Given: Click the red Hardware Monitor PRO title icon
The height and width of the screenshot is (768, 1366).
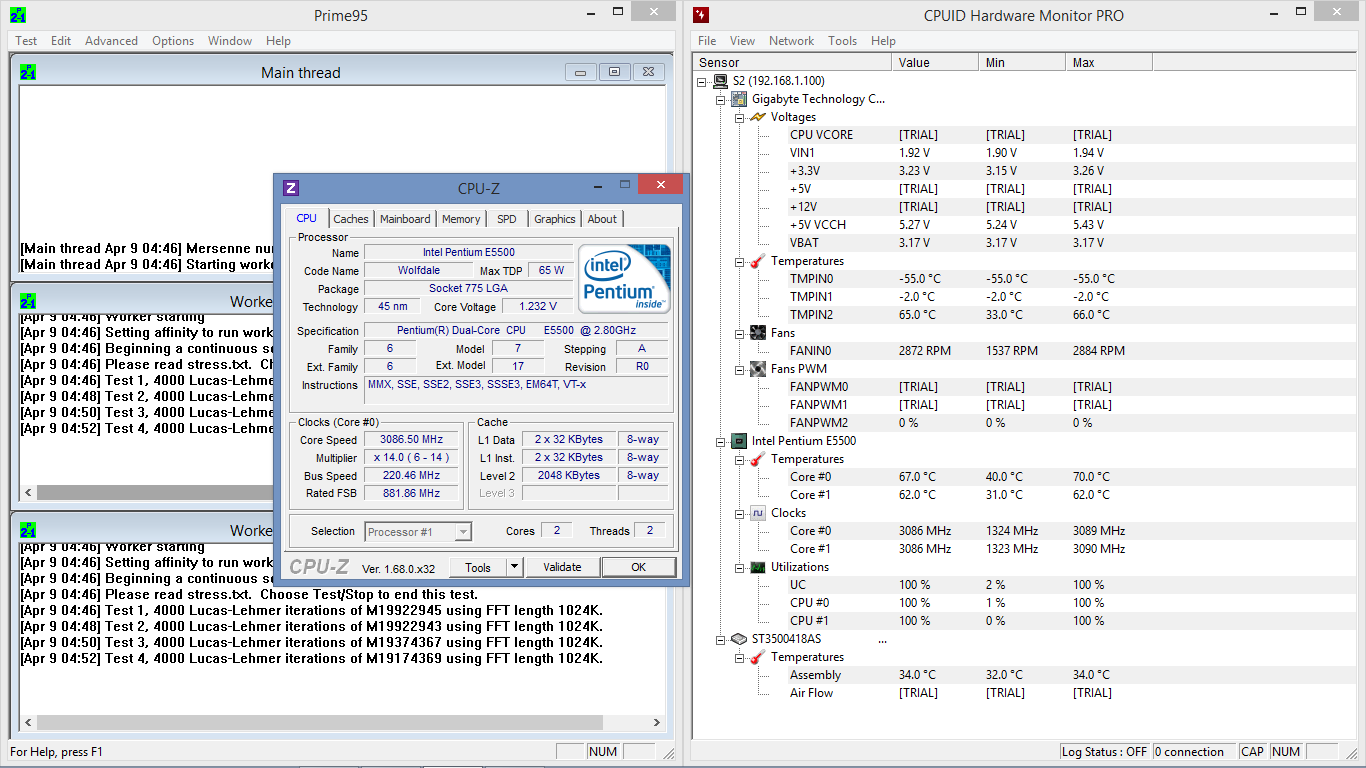Looking at the screenshot, I should pyautogui.click(x=701, y=15).
